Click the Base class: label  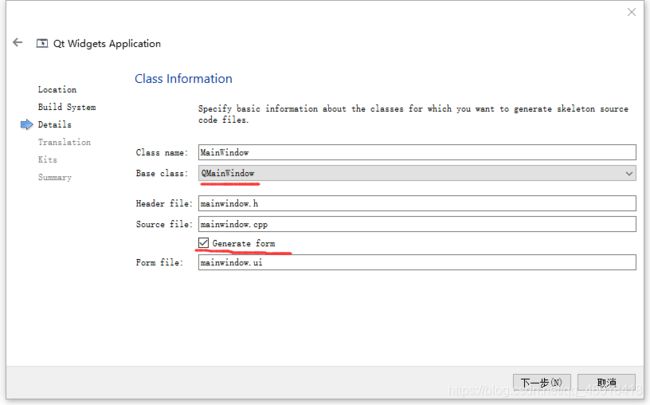coord(162,173)
